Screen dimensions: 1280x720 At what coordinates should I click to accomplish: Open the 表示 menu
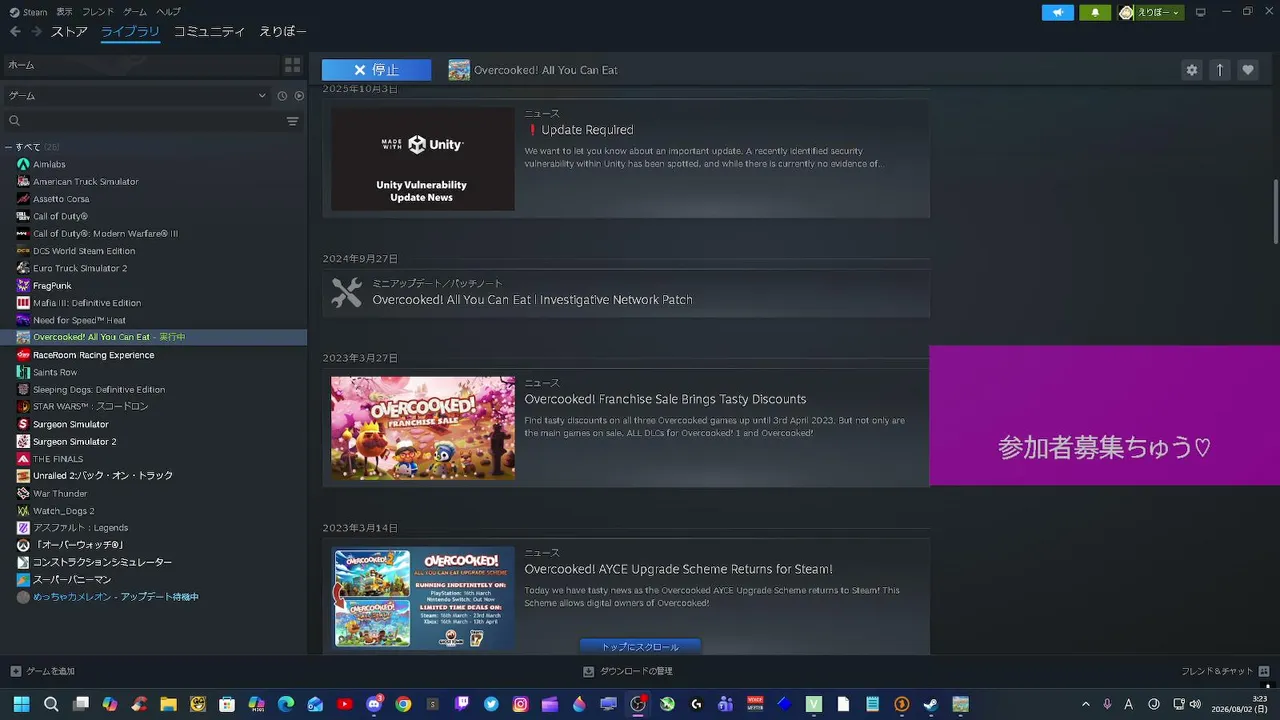pos(64,12)
